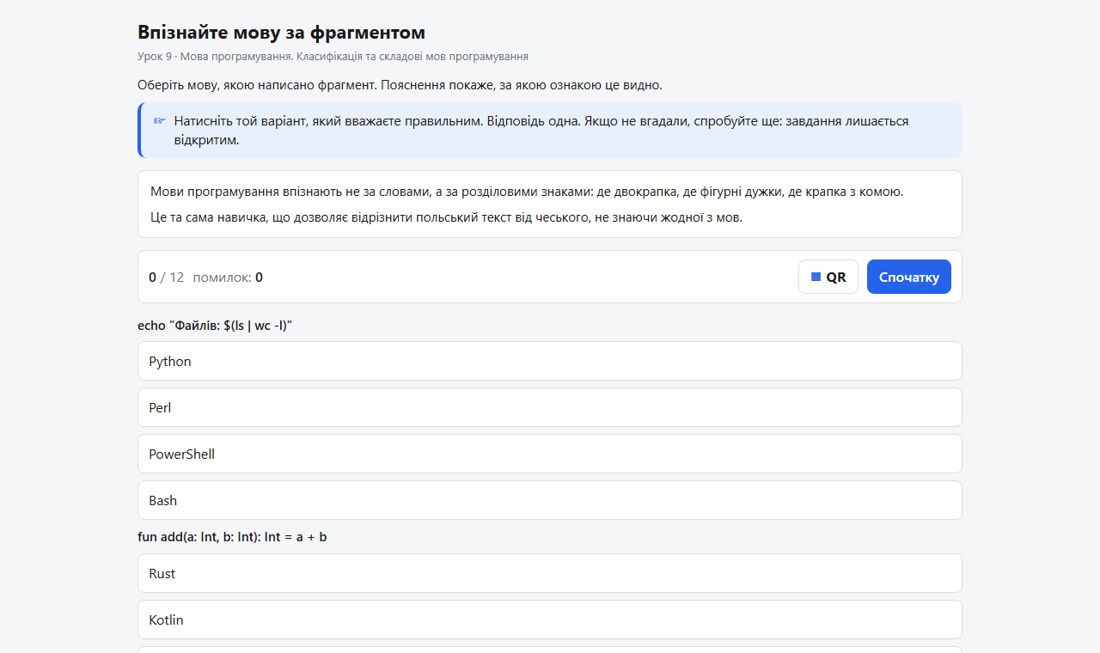Select the Kotlin answer option
Viewport: 1100px width, 653px height.
point(549,619)
